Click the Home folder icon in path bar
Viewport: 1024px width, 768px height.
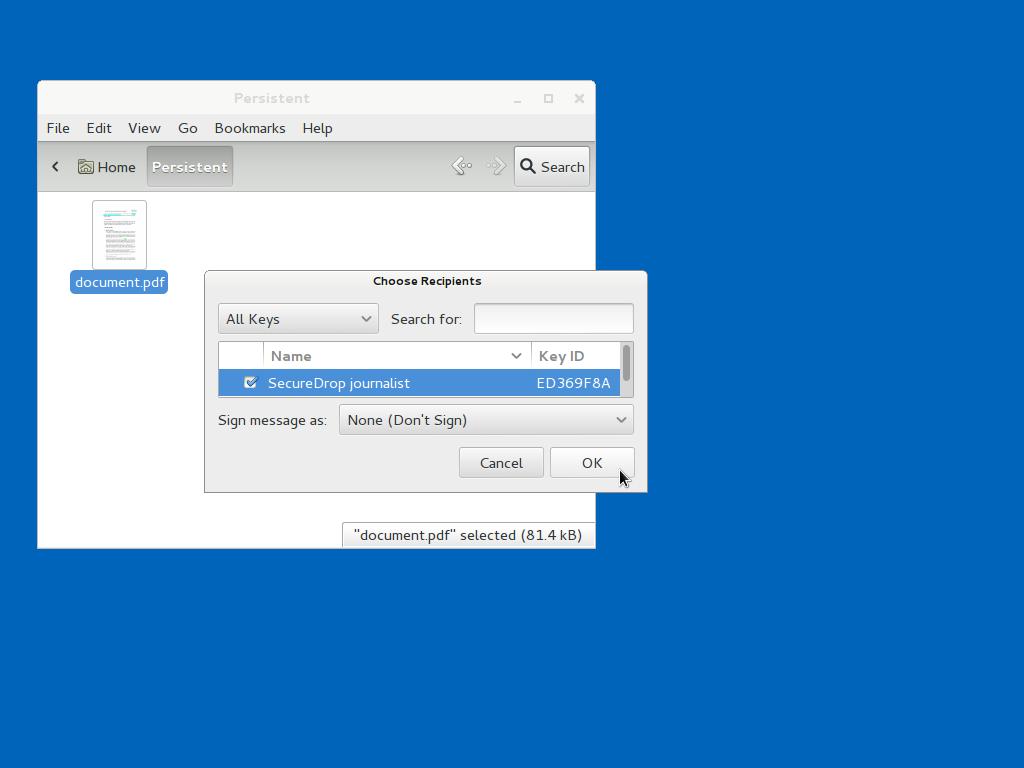pos(87,167)
